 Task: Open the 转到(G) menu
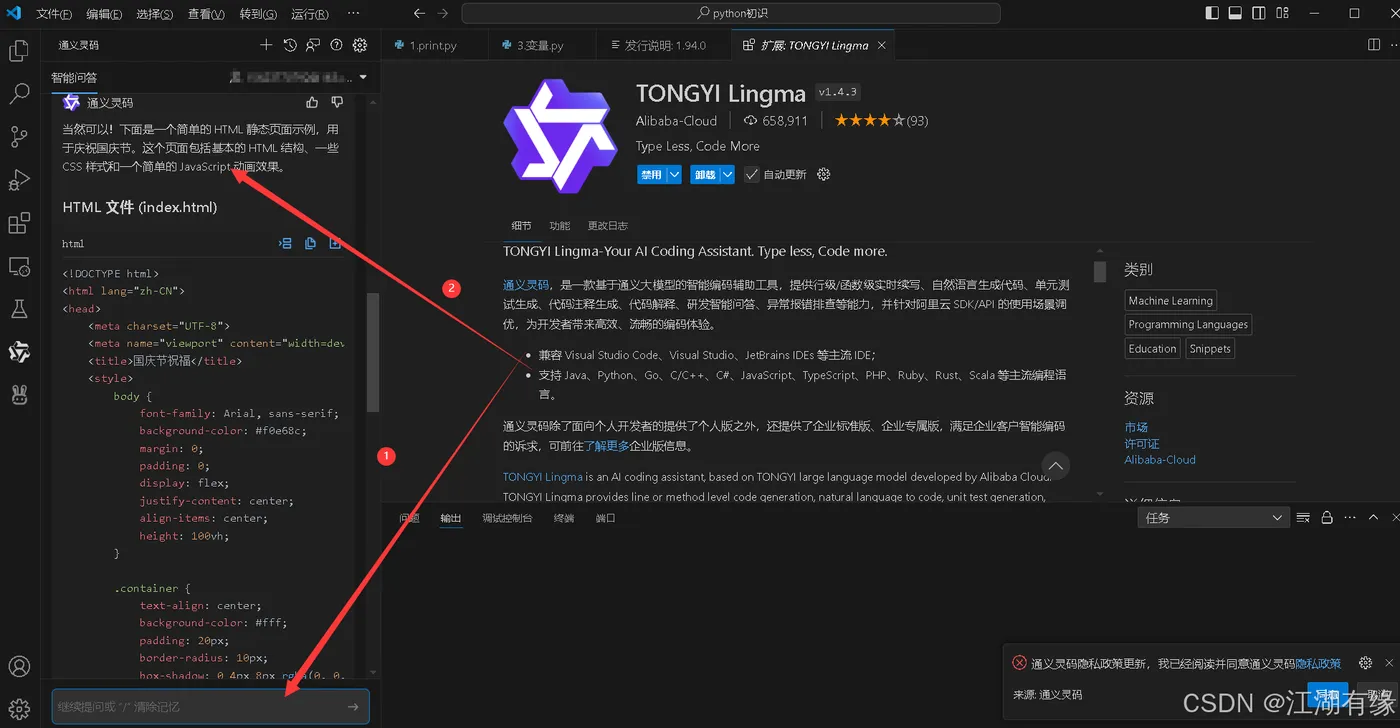pos(258,14)
